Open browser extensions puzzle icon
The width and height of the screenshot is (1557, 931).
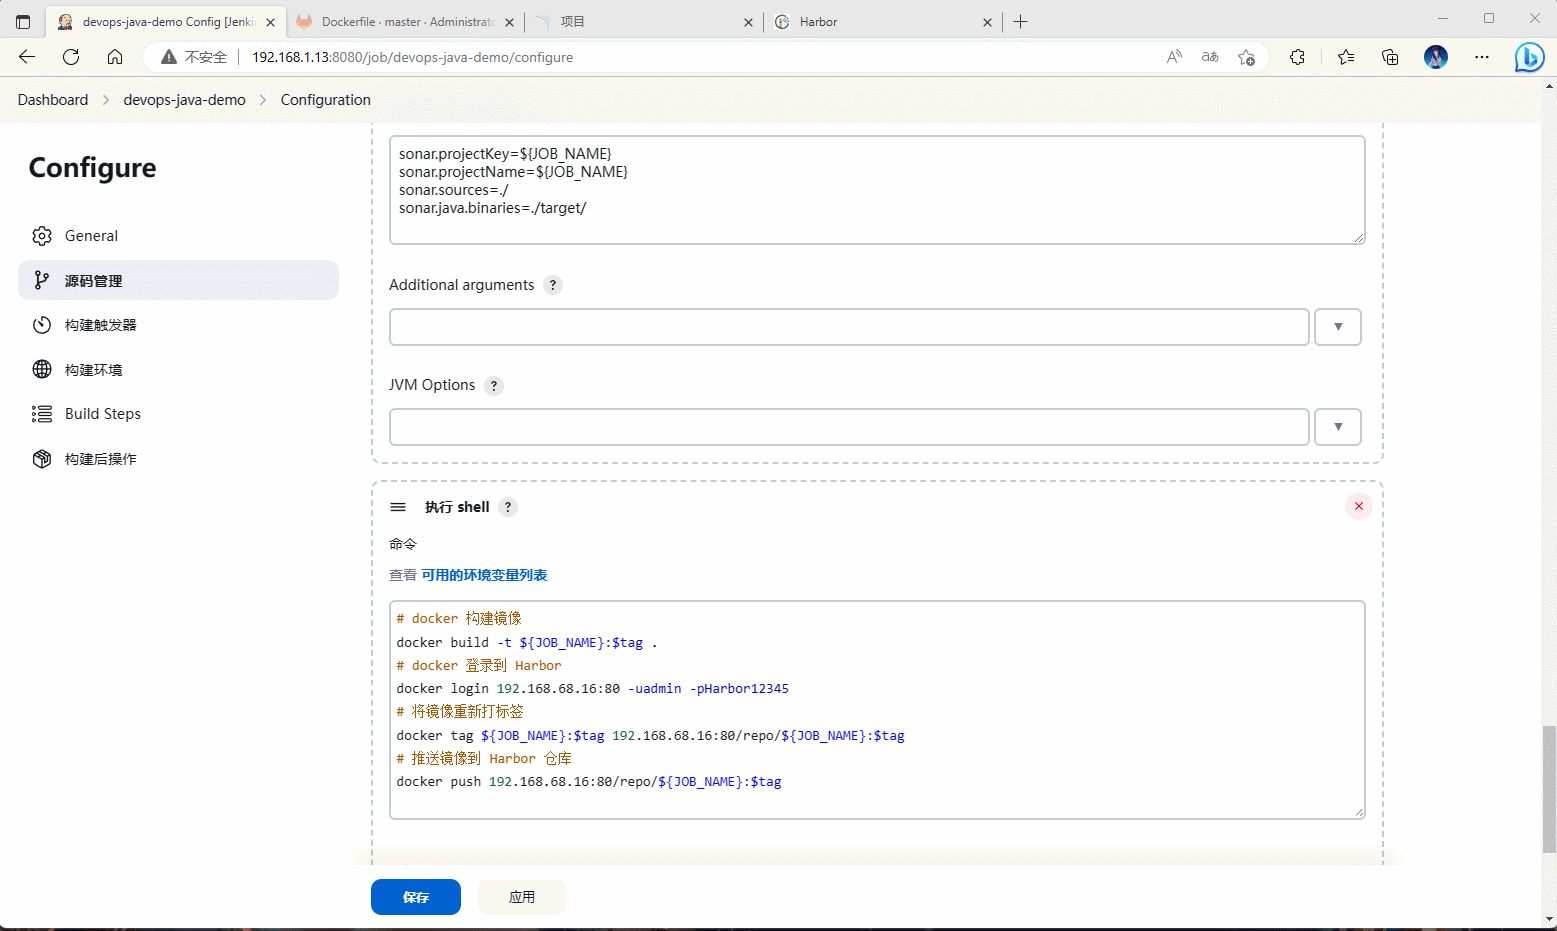pos(1298,57)
